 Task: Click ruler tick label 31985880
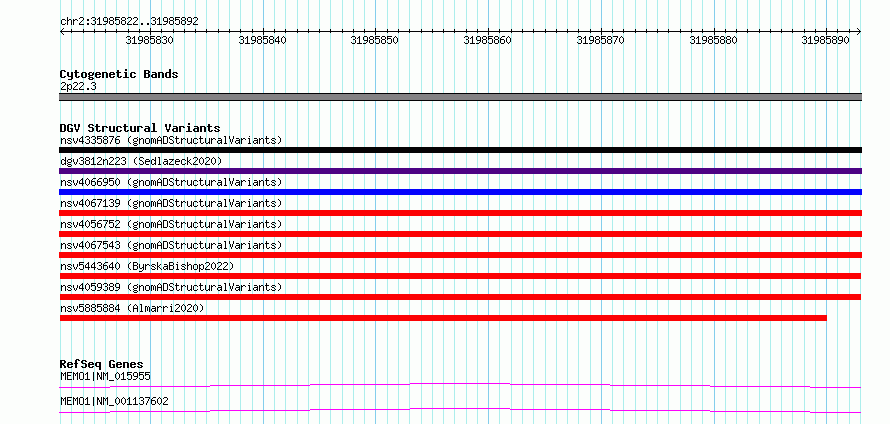point(713,40)
